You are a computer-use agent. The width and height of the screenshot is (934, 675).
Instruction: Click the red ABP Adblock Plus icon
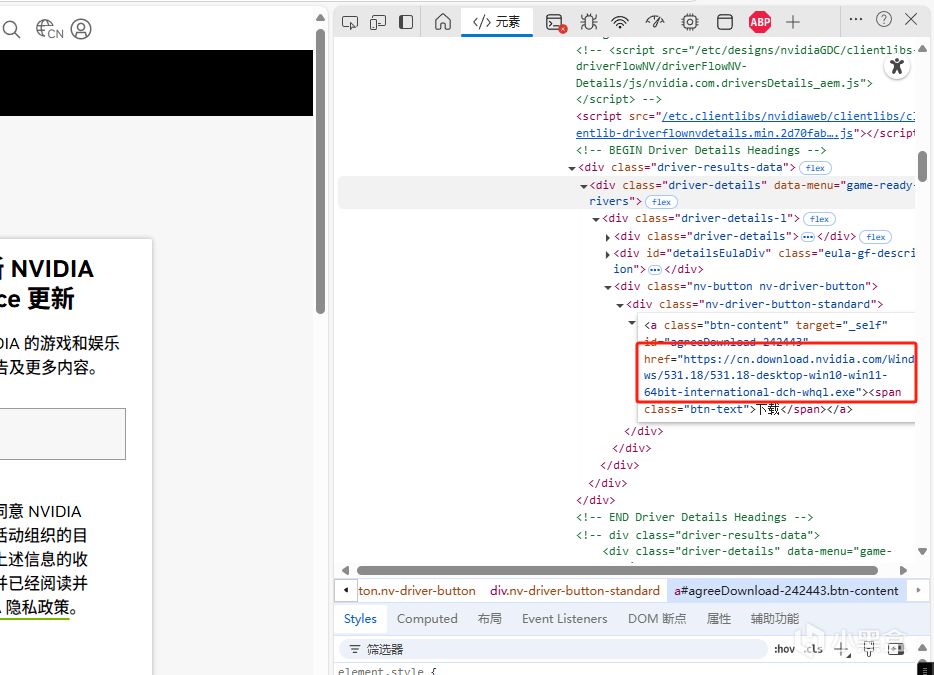pyautogui.click(x=760, y=23)
